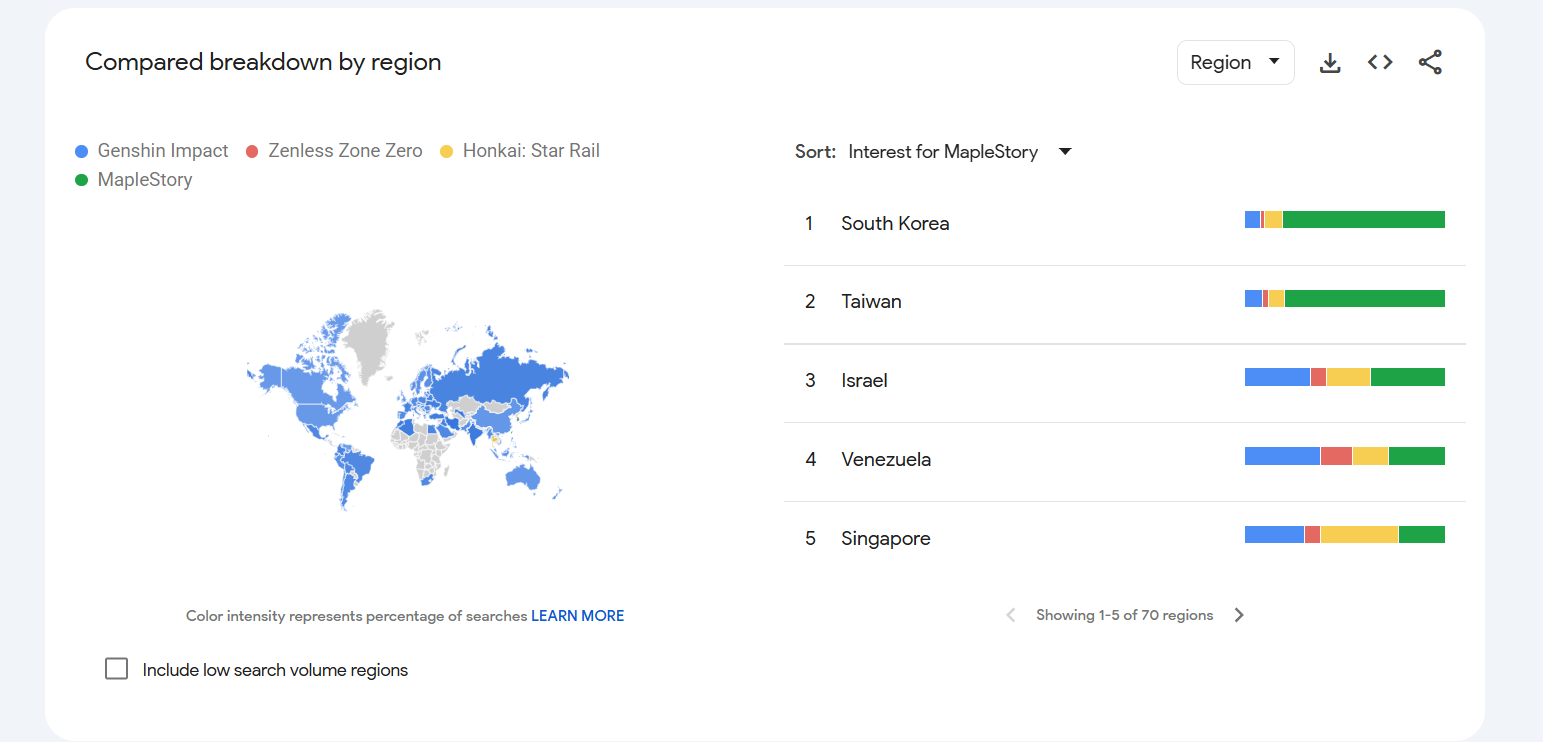Click the green MapleStory legend dot
The image size is (1543, 742).
82,180
